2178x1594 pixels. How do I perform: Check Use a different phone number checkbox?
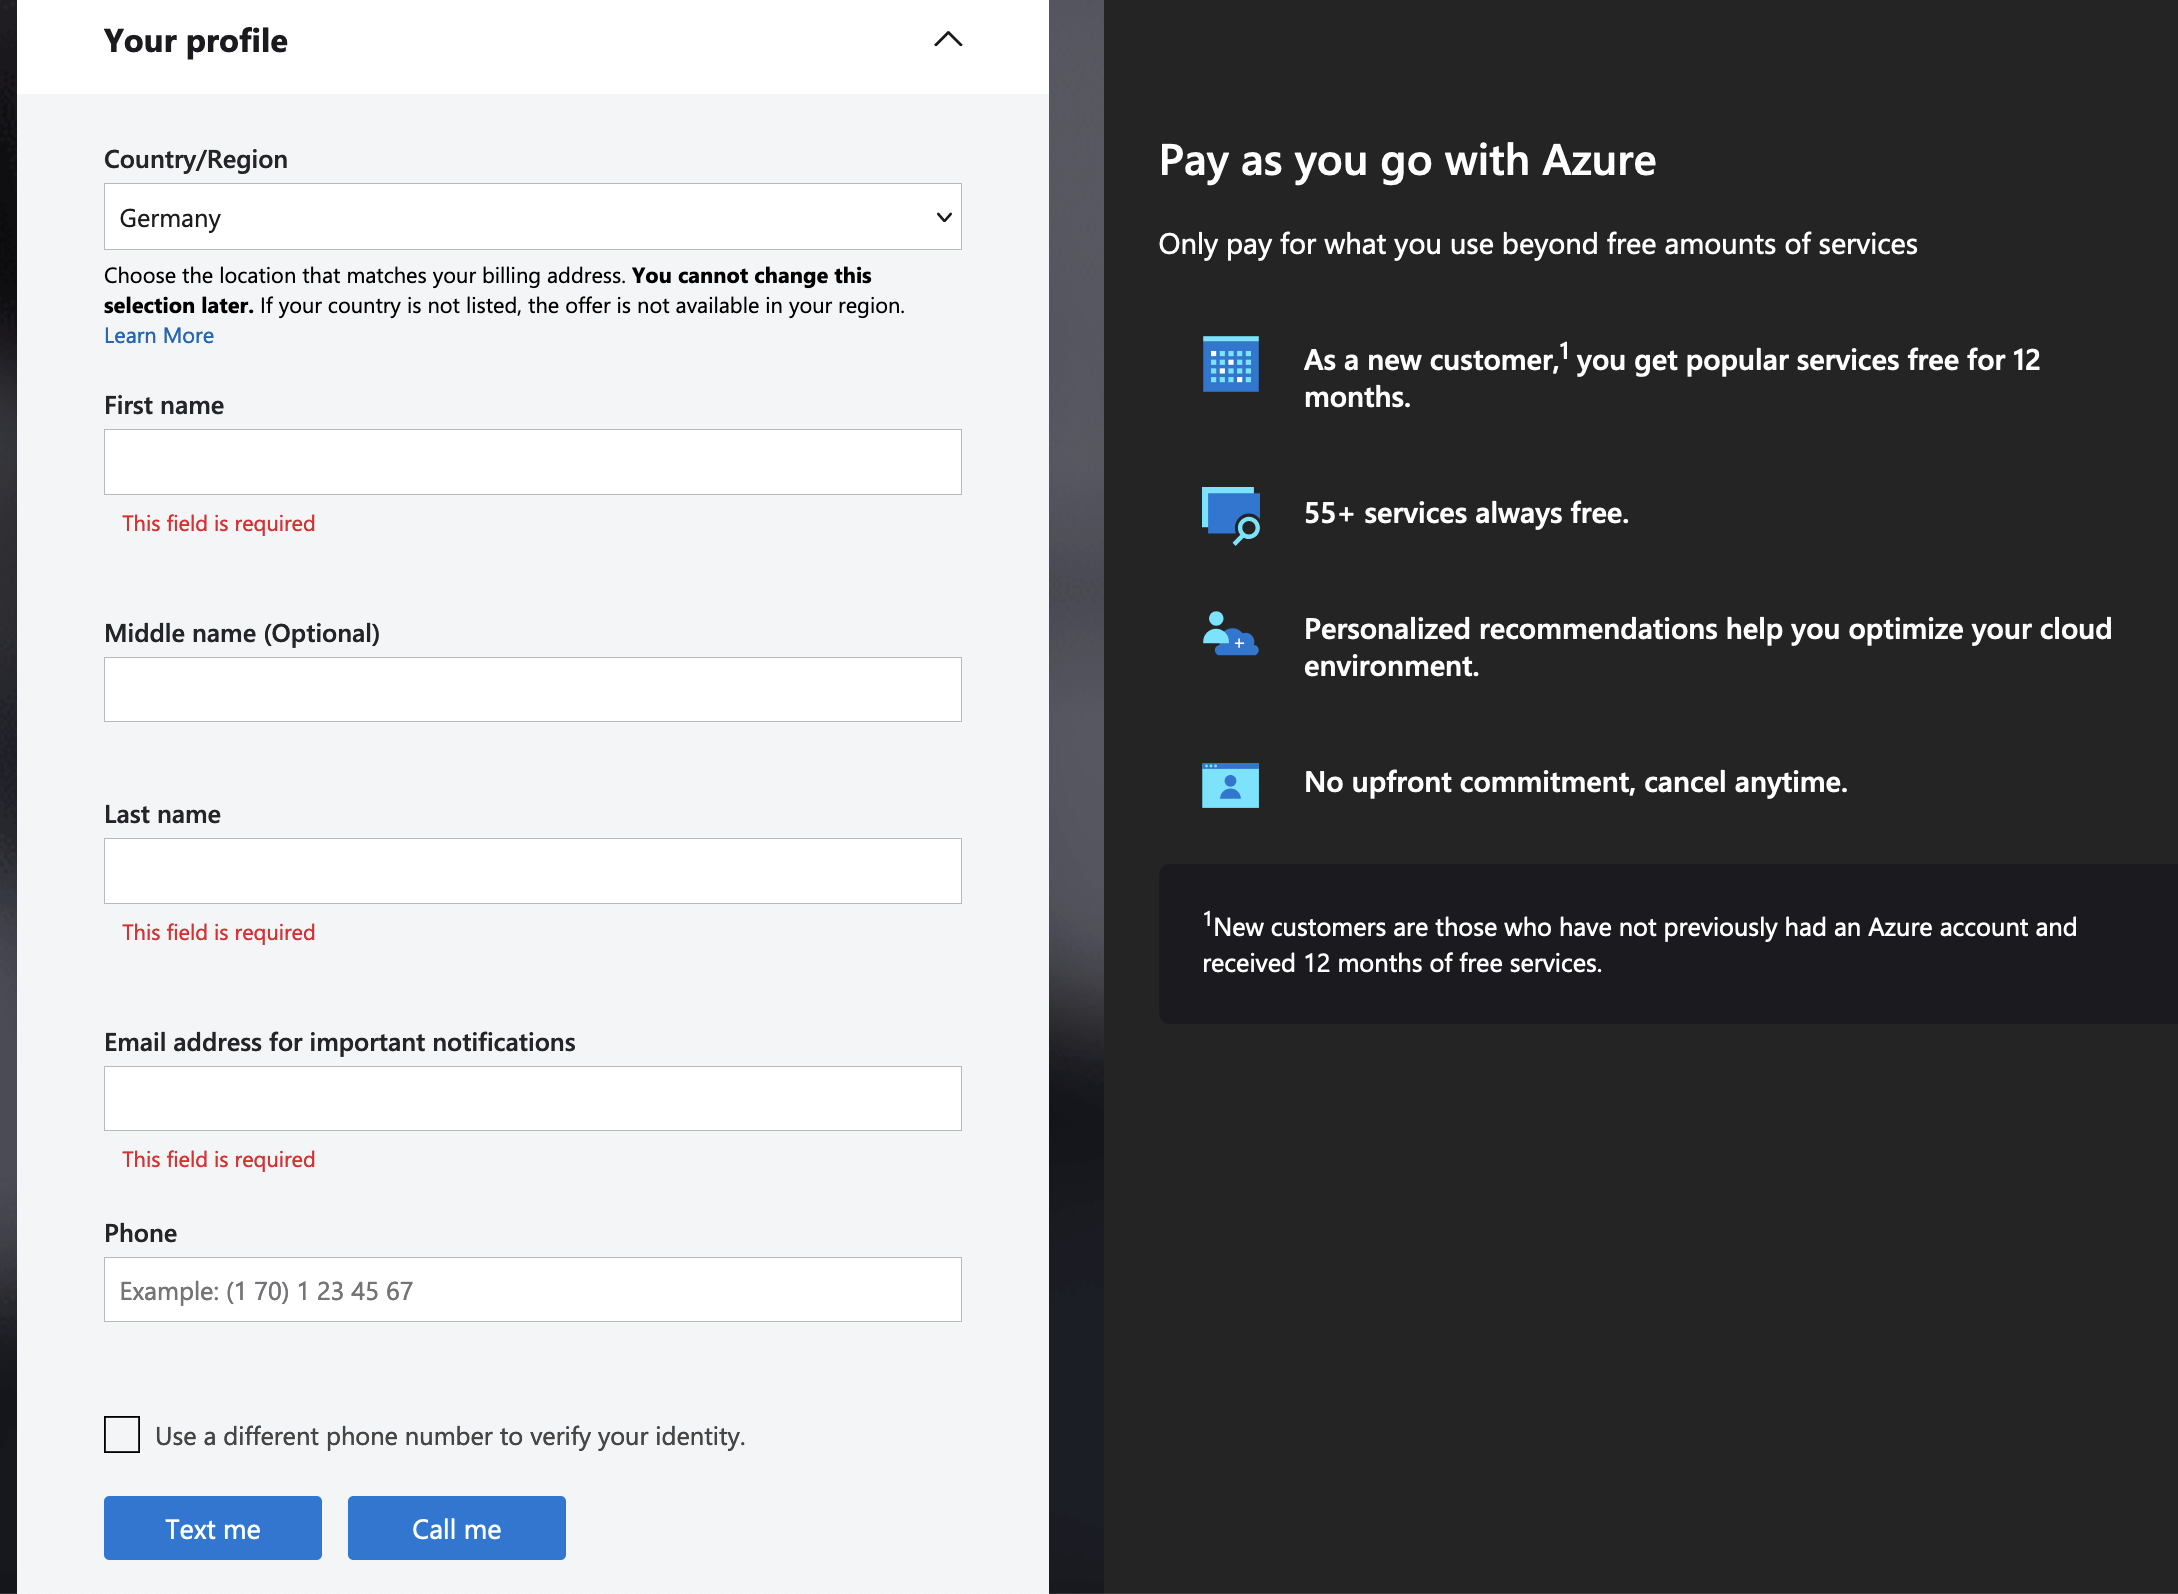click(x=122, y=1434)
